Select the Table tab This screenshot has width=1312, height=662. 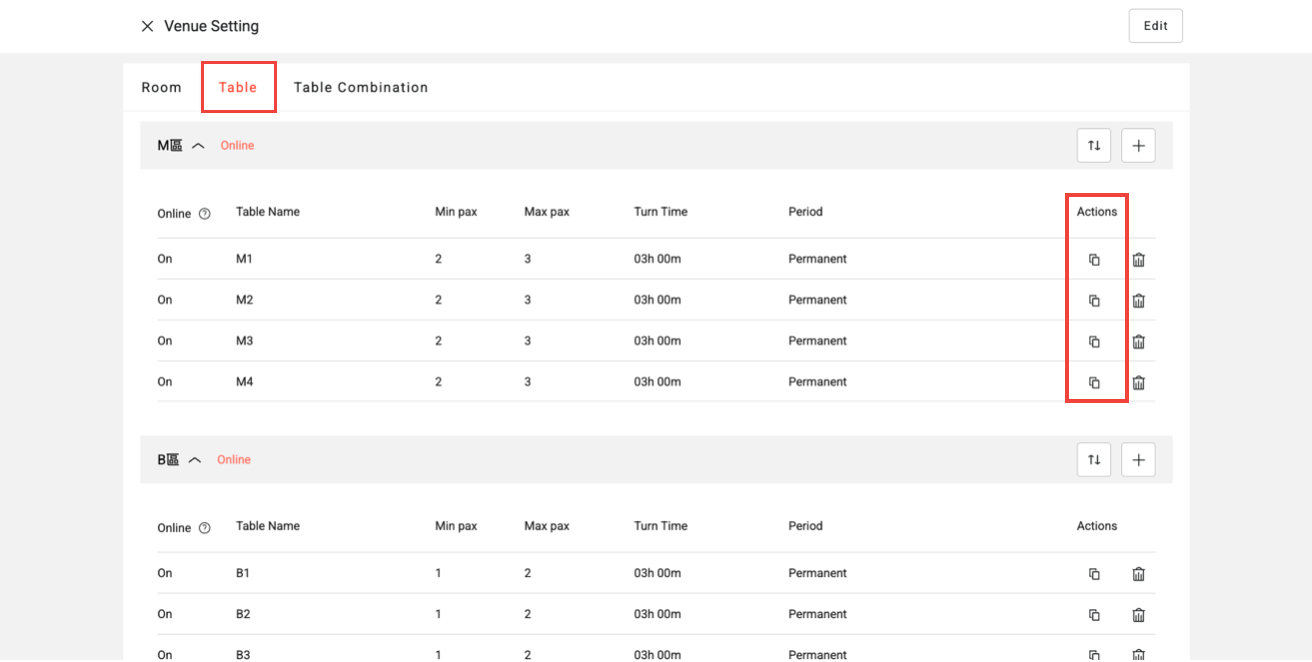[238, 88]
